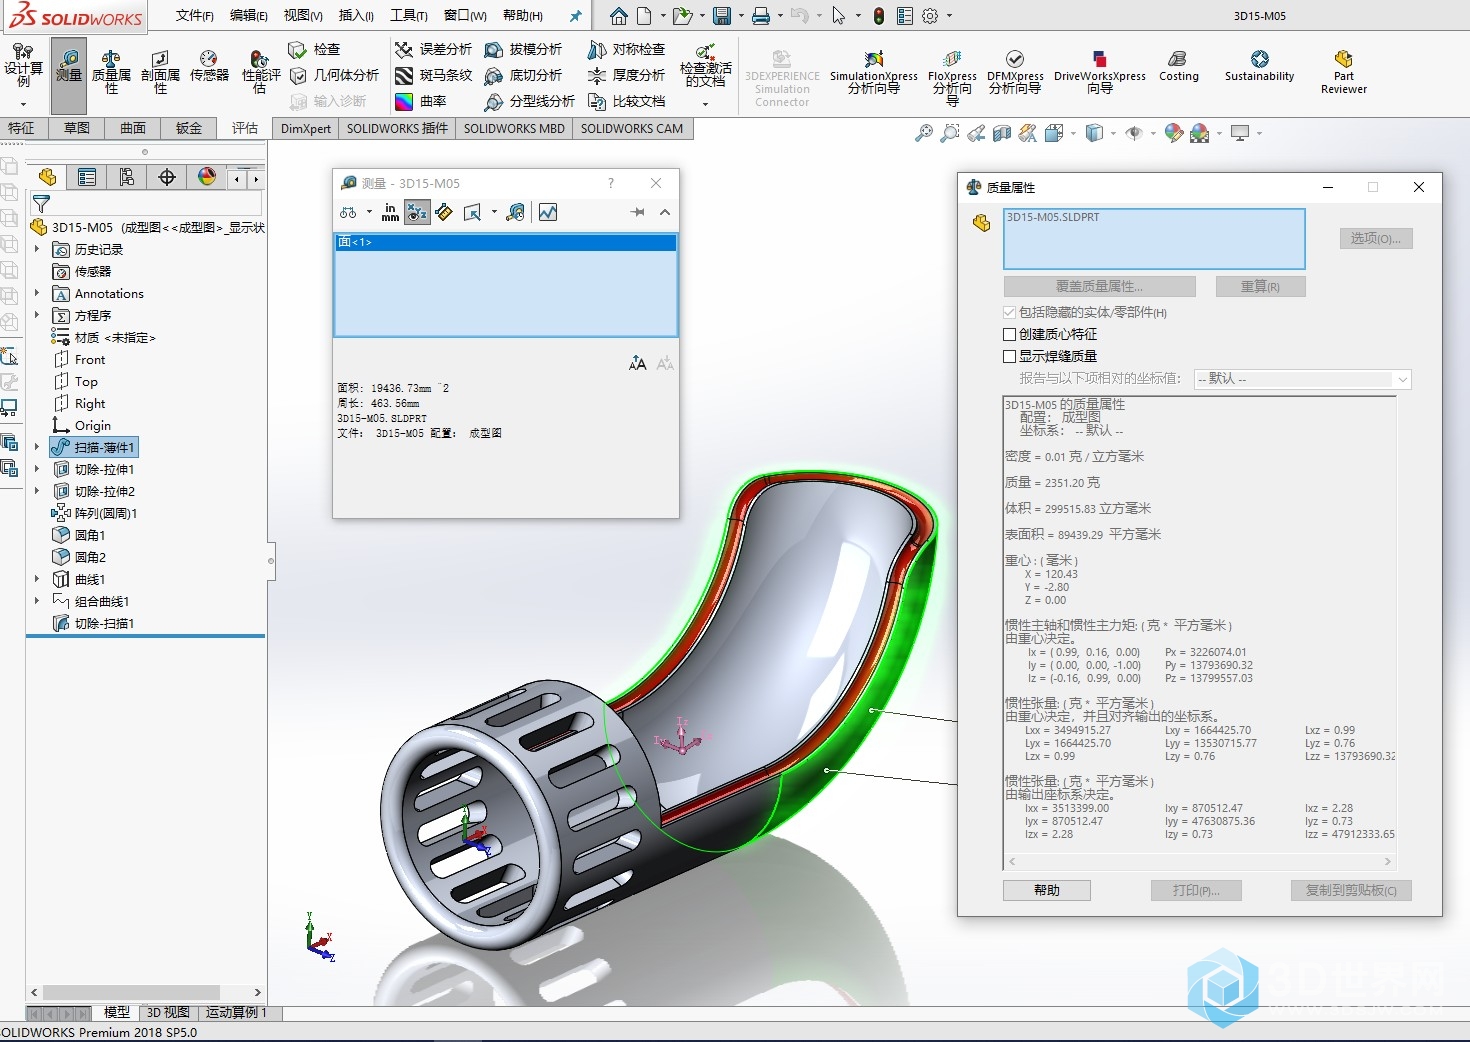Open the 插入(I) menu
Screen dimensions: 1470x1042
click(x=356, y=15)
